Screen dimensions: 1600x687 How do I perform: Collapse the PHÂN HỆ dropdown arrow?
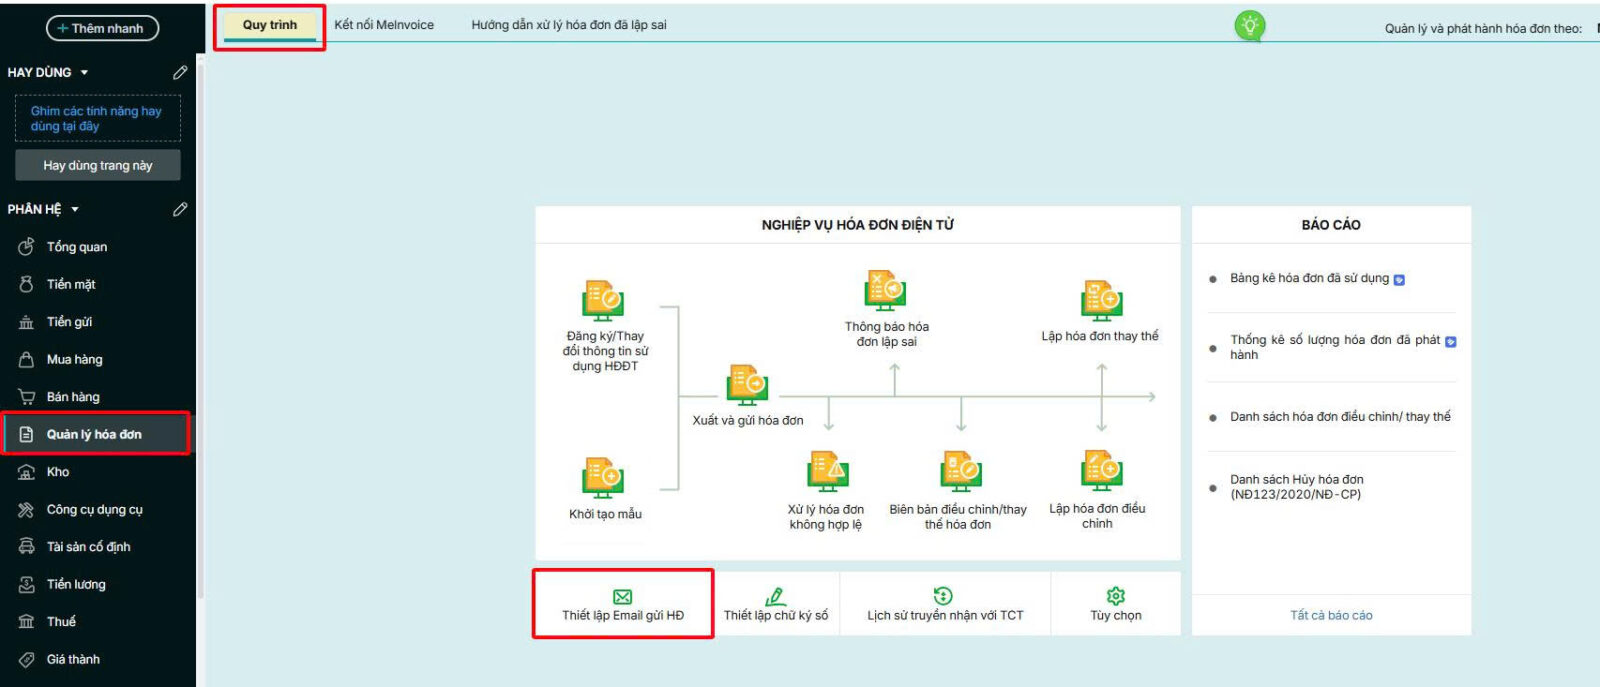(x=75, y=210)
